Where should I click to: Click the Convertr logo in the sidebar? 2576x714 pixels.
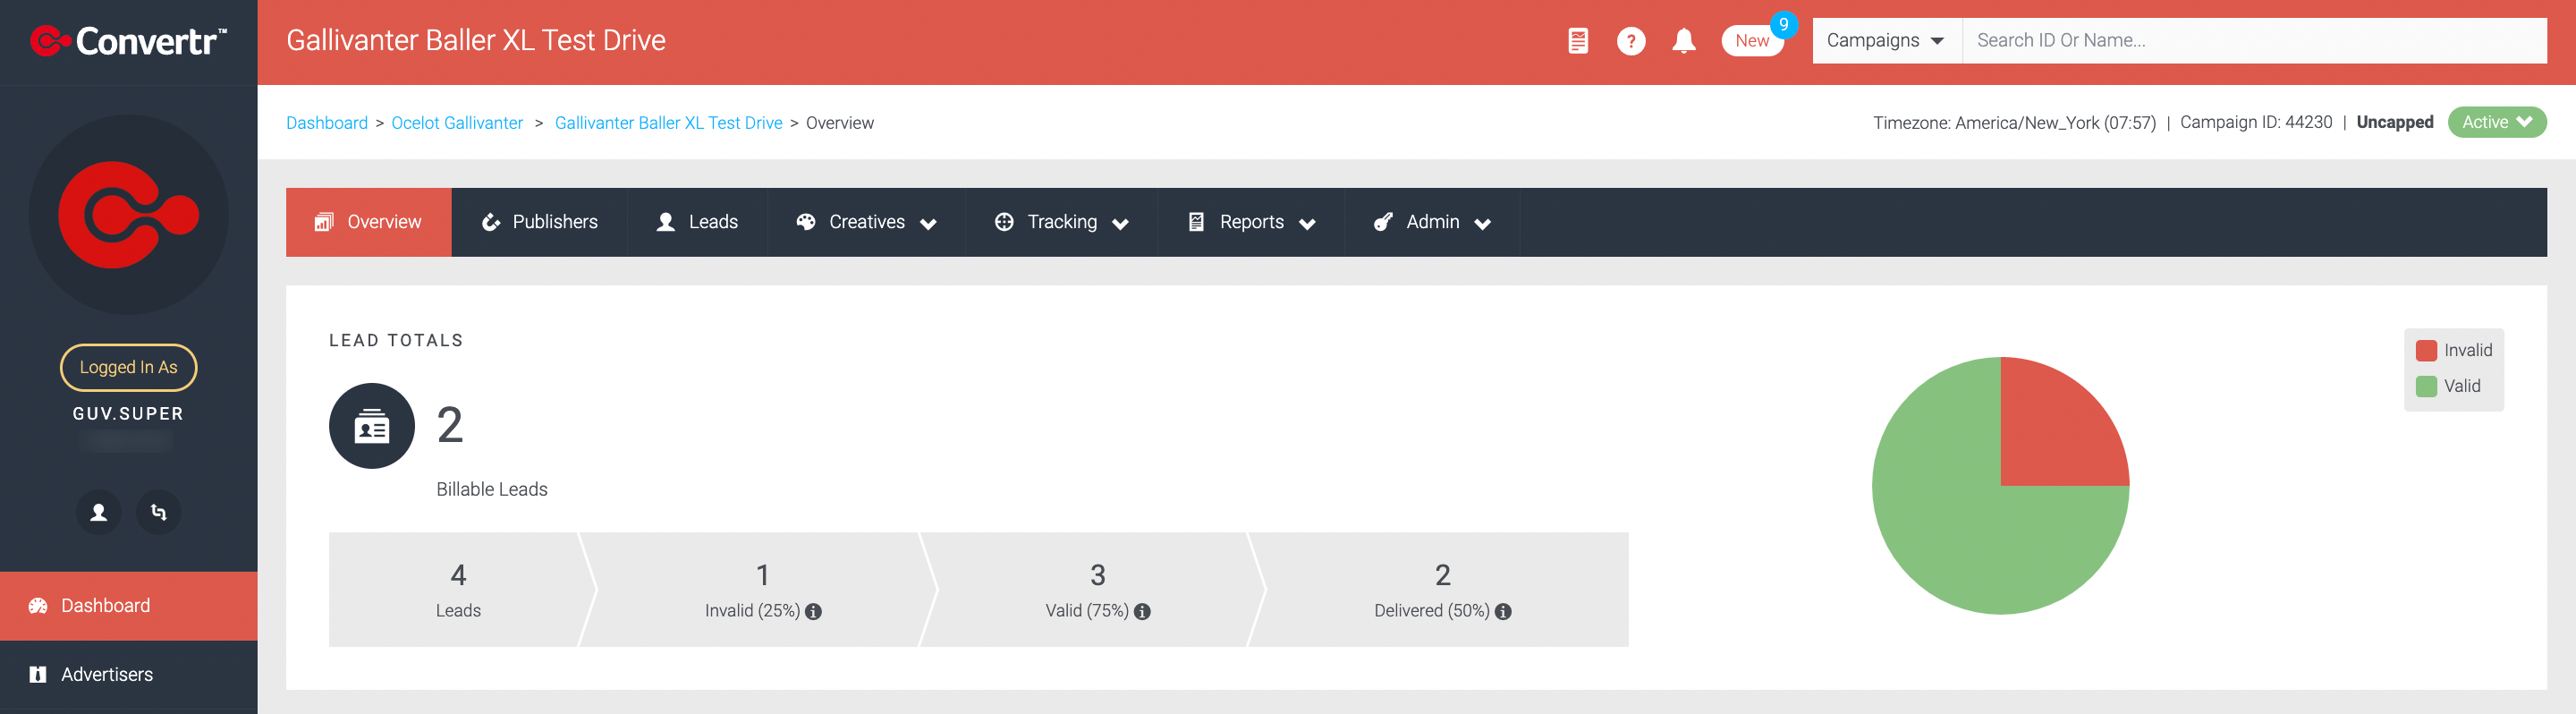pos(129,41)
